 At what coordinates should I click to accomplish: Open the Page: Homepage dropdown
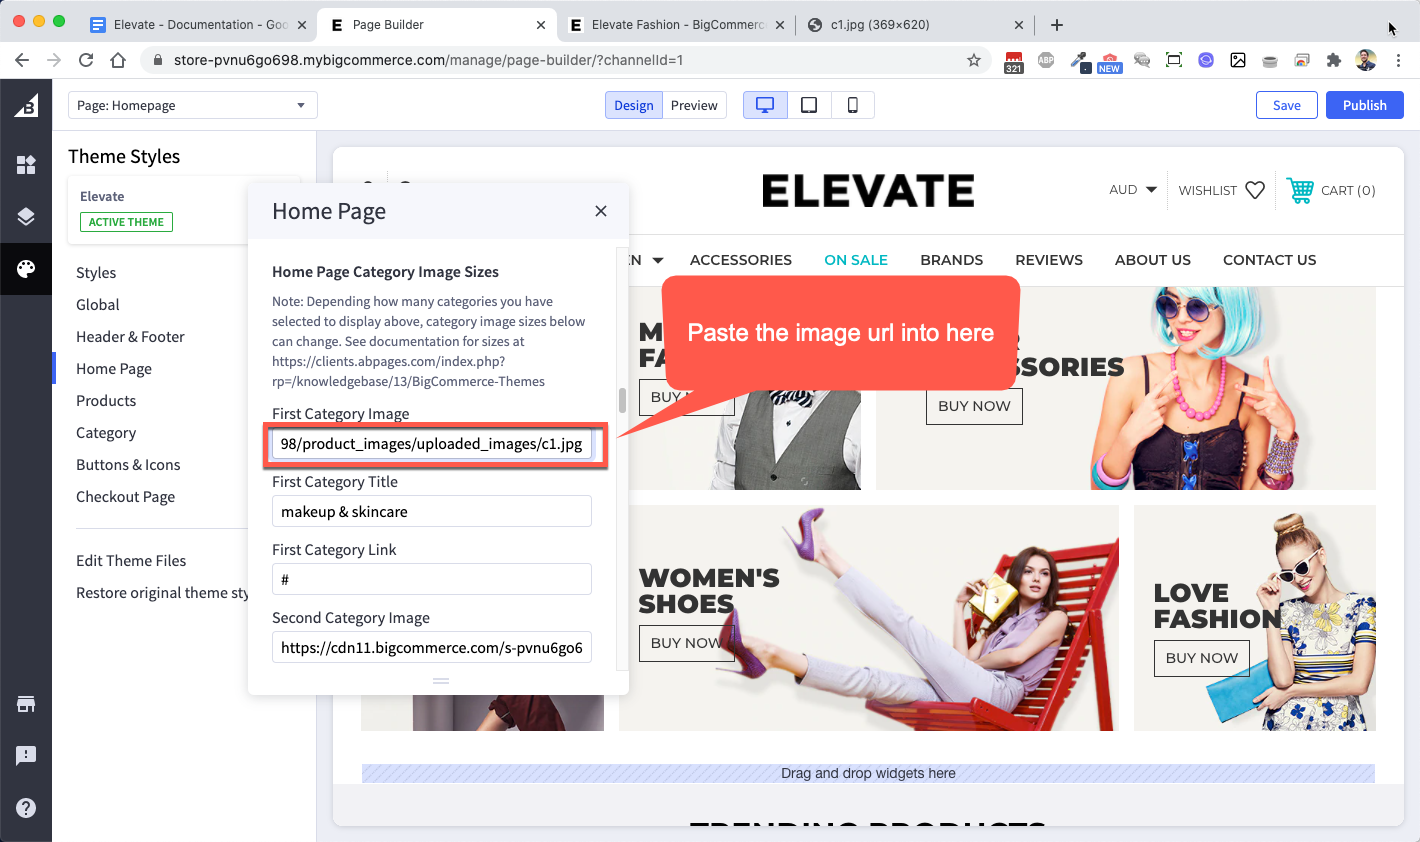pos(193,105)
